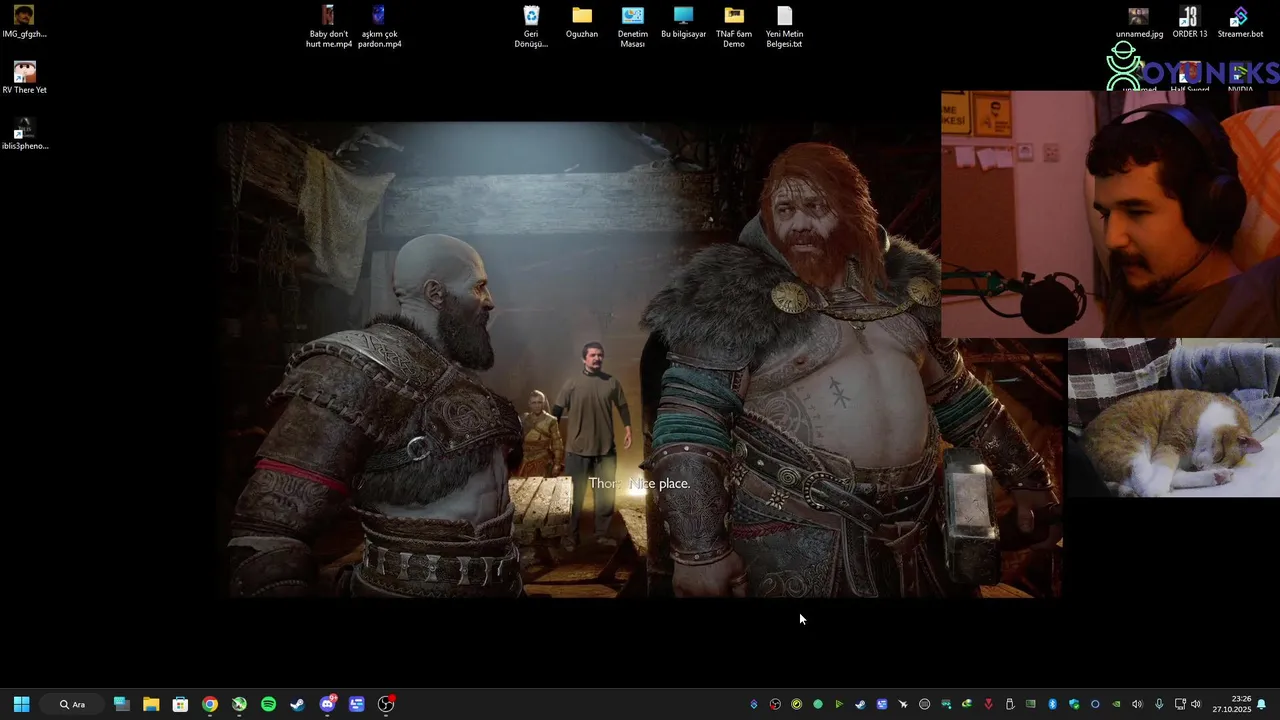
Task: Select the RV There Yet desktop shortcut
Action: [x=24, y=78]
